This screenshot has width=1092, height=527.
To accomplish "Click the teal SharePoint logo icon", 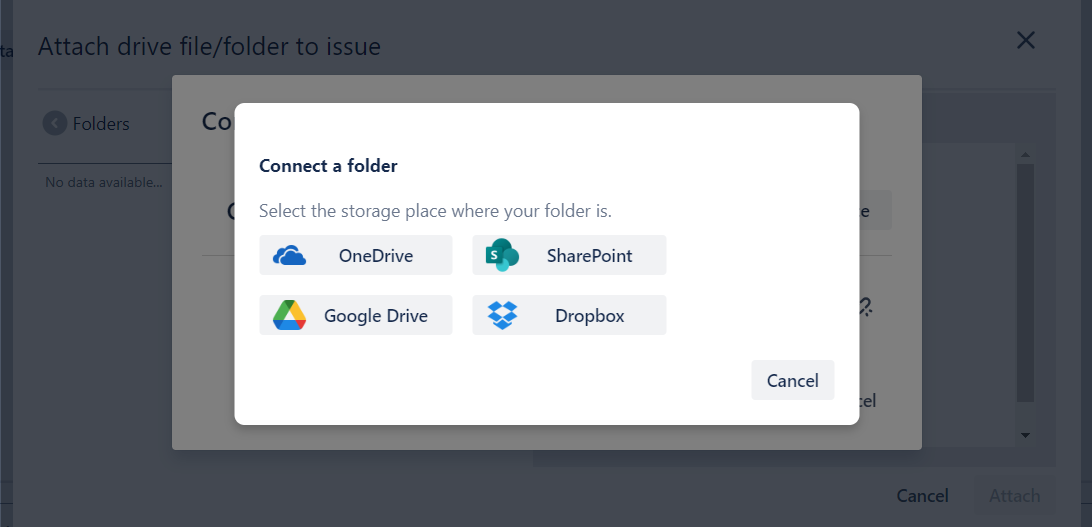I will 501,256.
